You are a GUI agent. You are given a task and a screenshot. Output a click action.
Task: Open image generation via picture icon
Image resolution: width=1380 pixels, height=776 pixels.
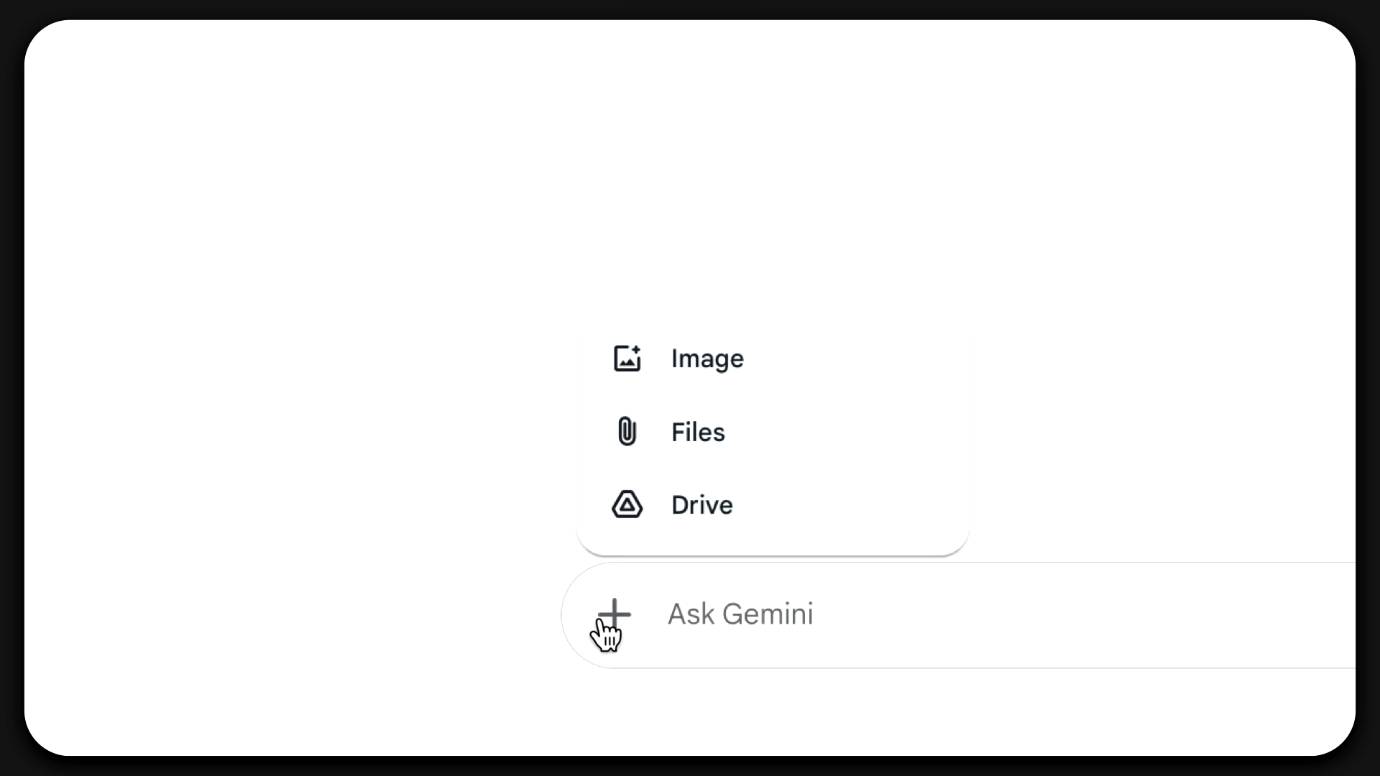pos(627,358)
